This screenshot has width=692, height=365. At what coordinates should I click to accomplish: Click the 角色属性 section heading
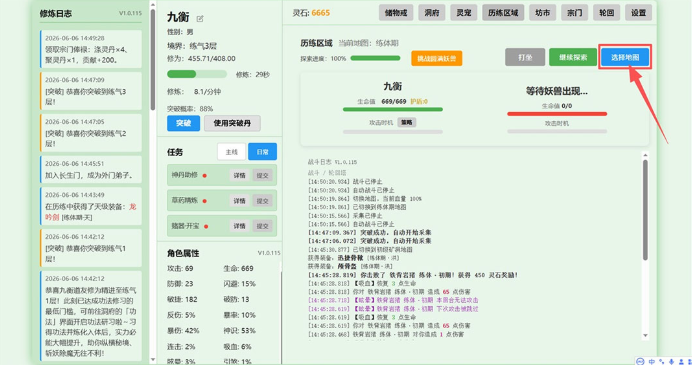(183, 253)
